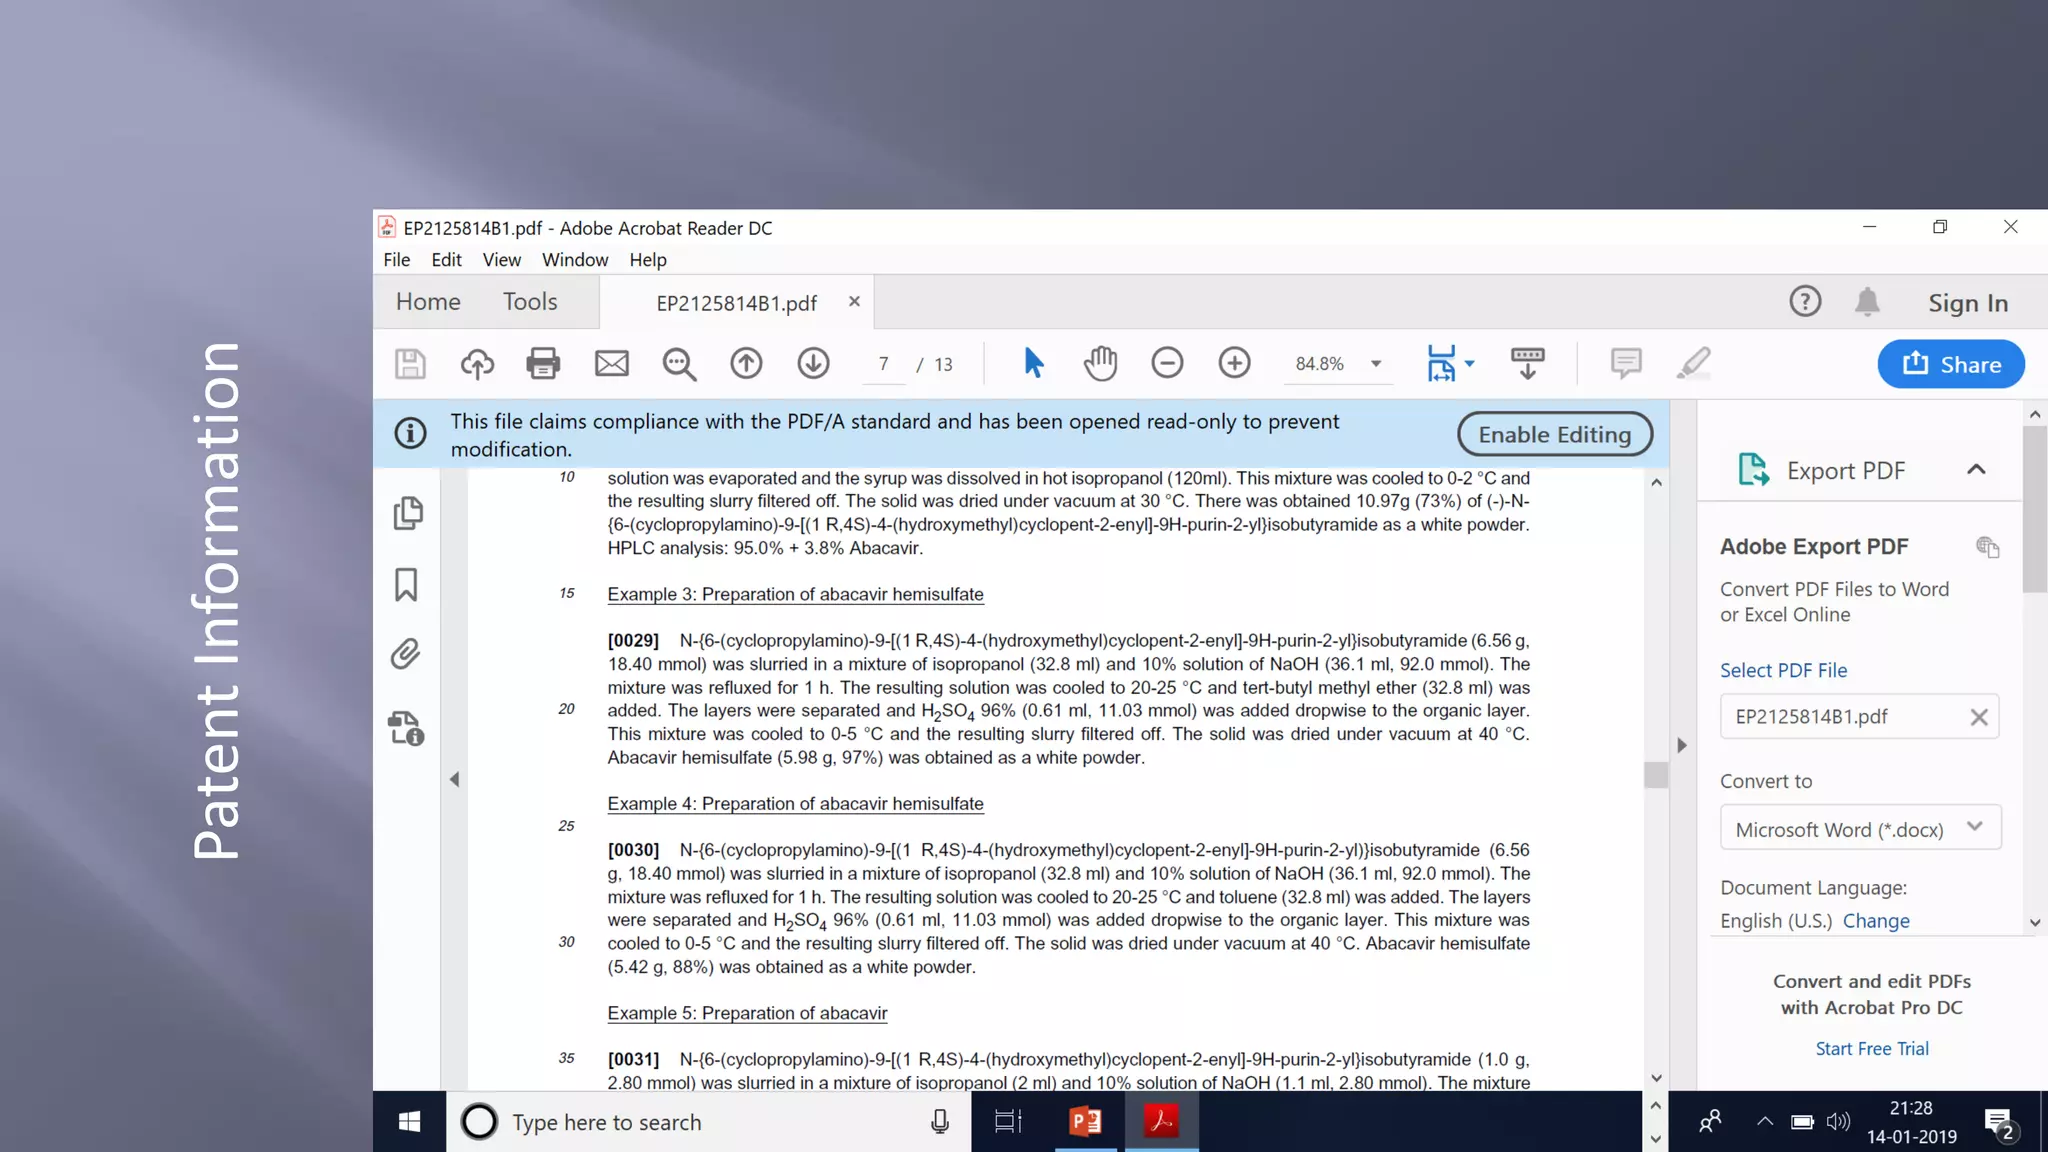2048x1152 pixels.
Task: Open the Bookmarks panel in left sidebar
Action: pyautogui.click(x=405, y=585)
